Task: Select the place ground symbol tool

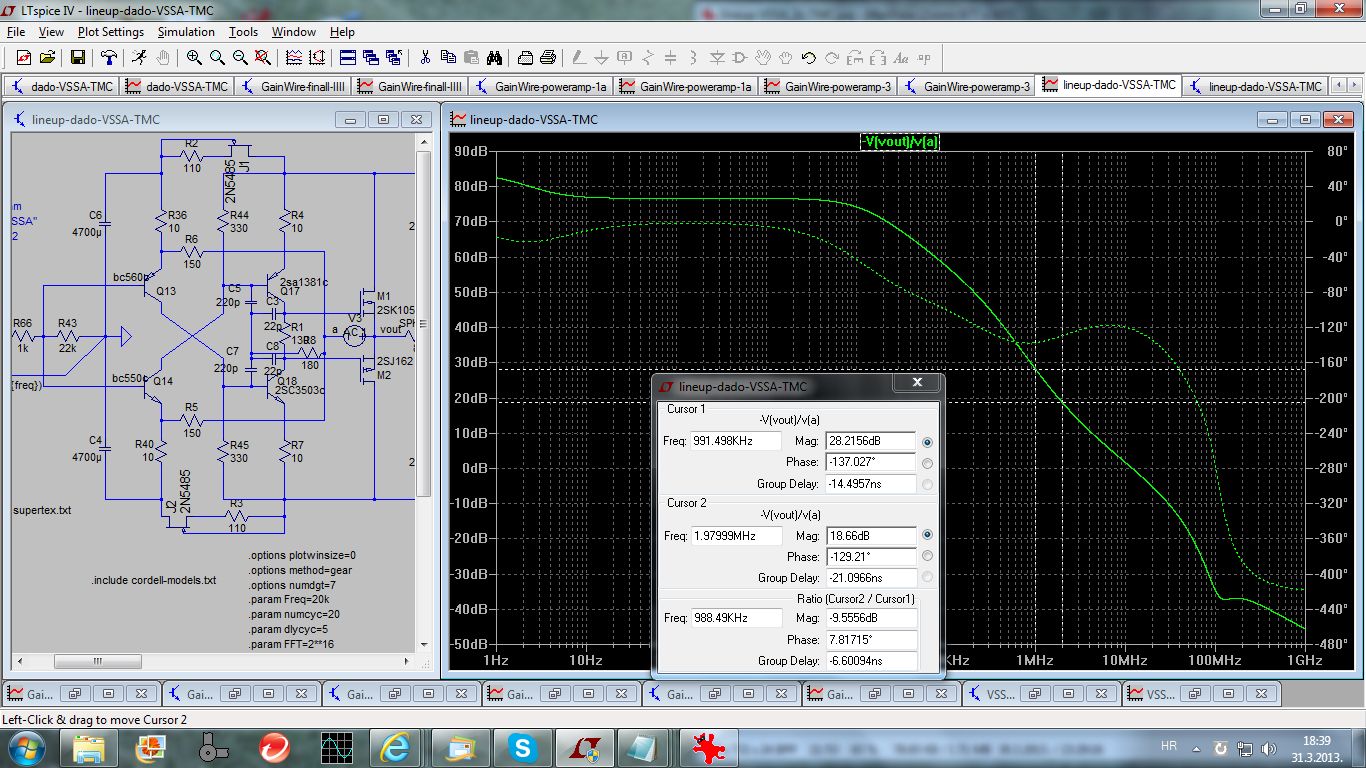Action: [x=602, y=58]
